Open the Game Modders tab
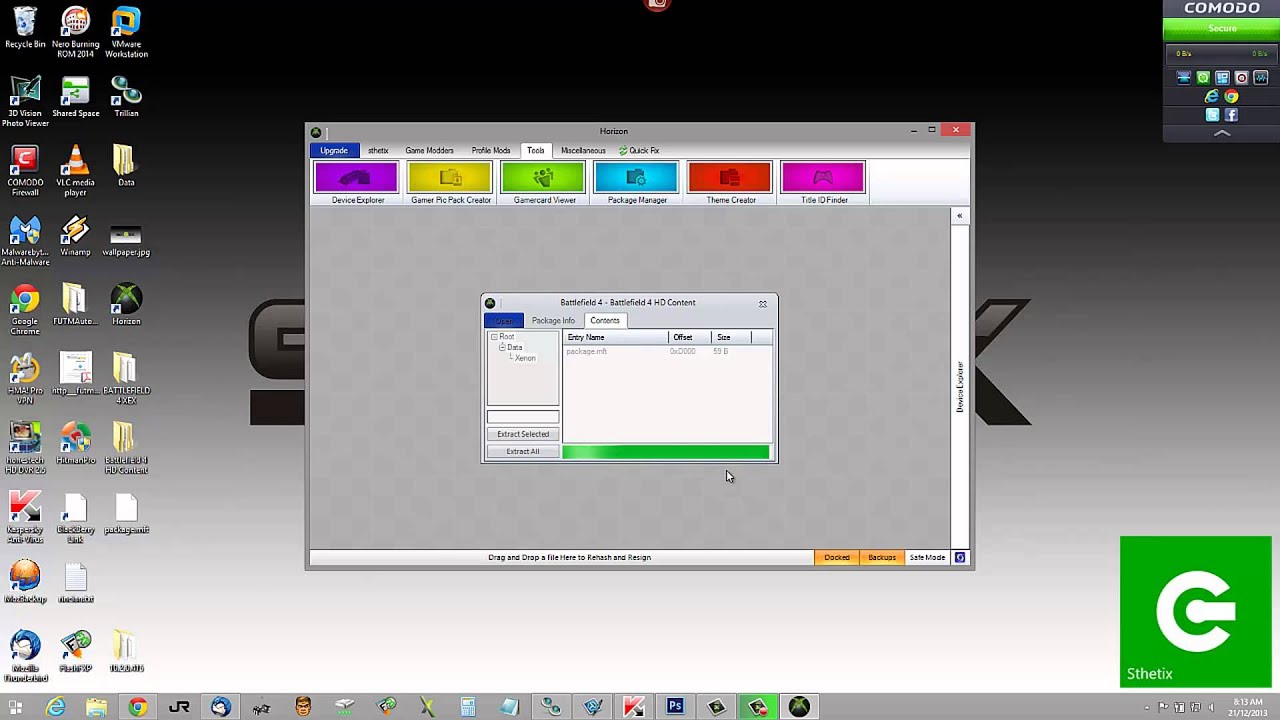This screenshot has width=1280, height=720. pyautogui.click(x=429, y=151)
